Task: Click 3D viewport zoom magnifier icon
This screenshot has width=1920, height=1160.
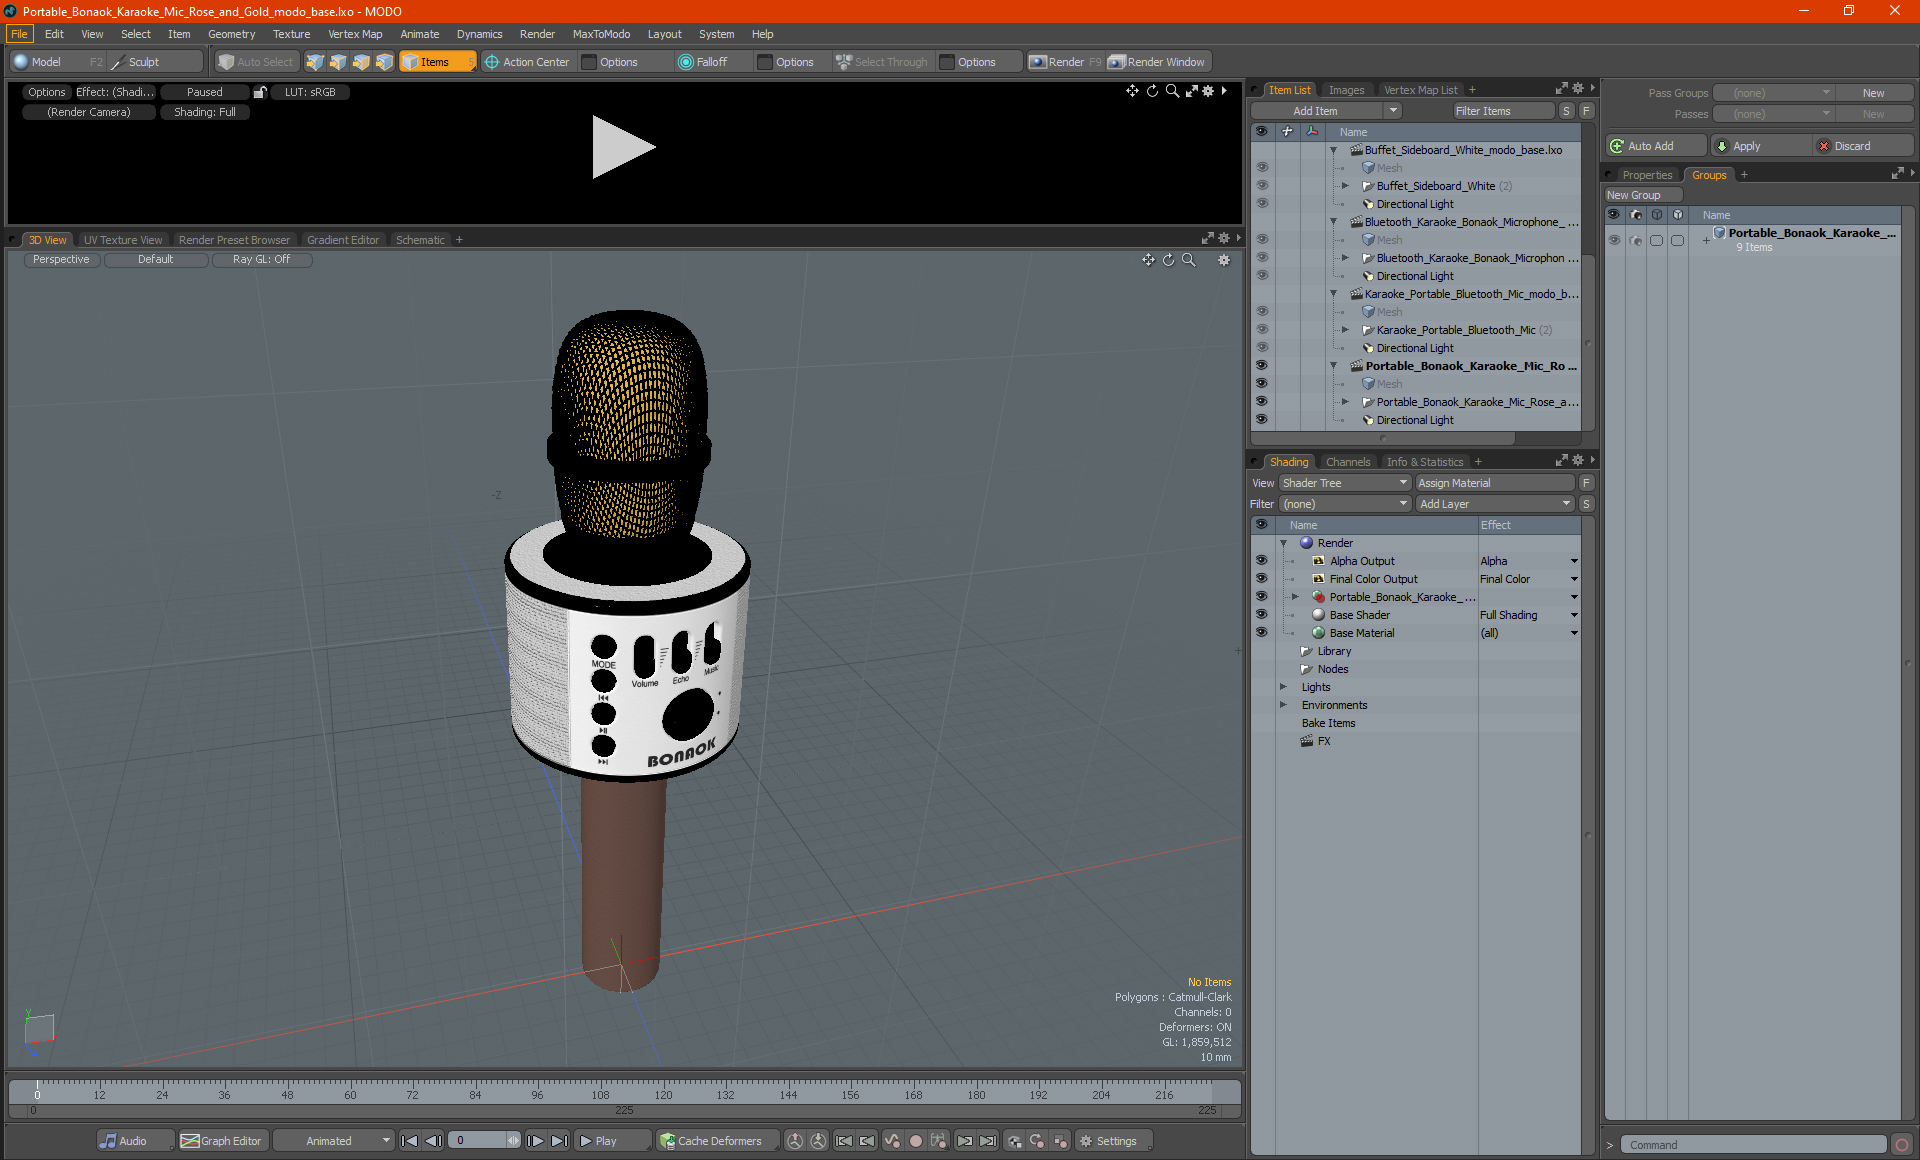Action: click(1189, 260)
